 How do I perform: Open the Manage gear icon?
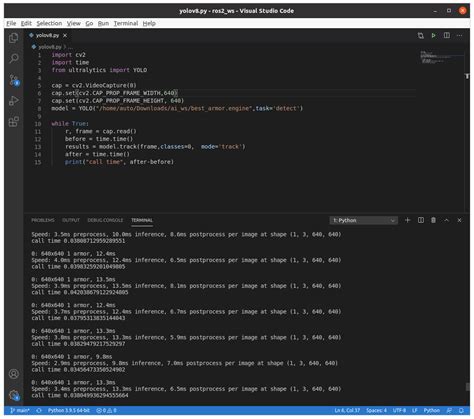14,395
